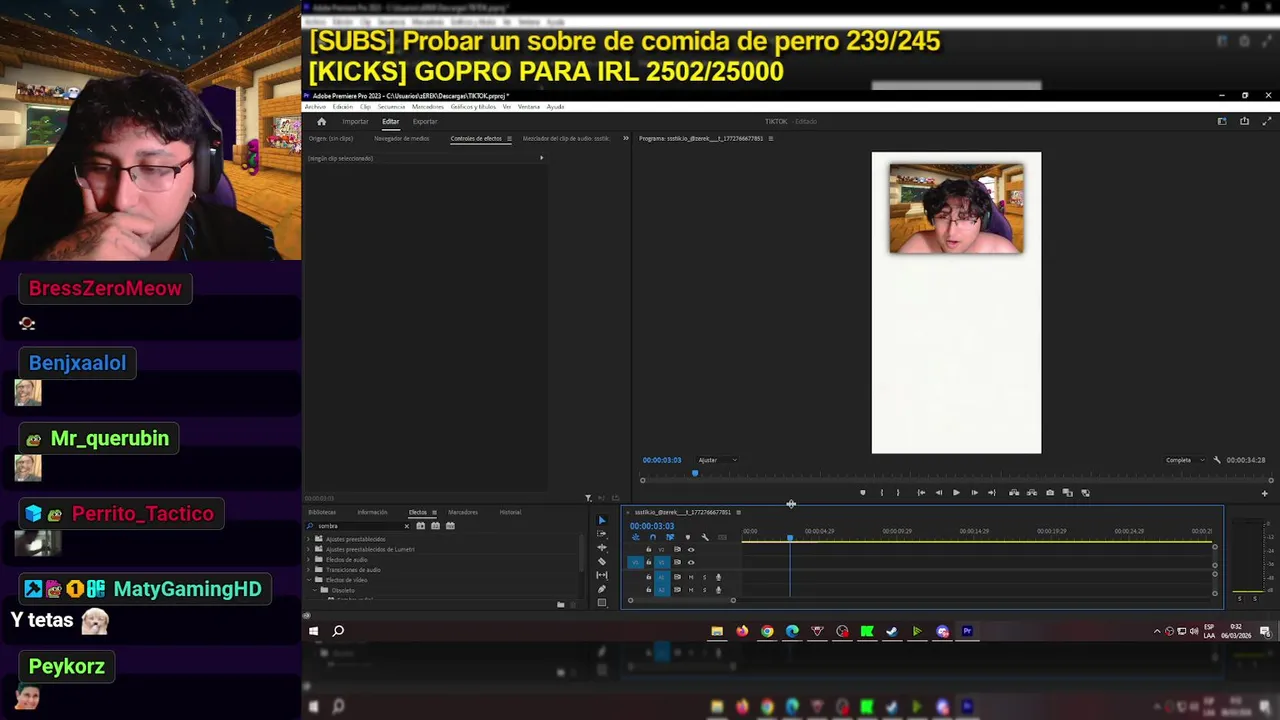Go to In point
This screenshot has width=1280, height=720.
click(x=921, y=492)
